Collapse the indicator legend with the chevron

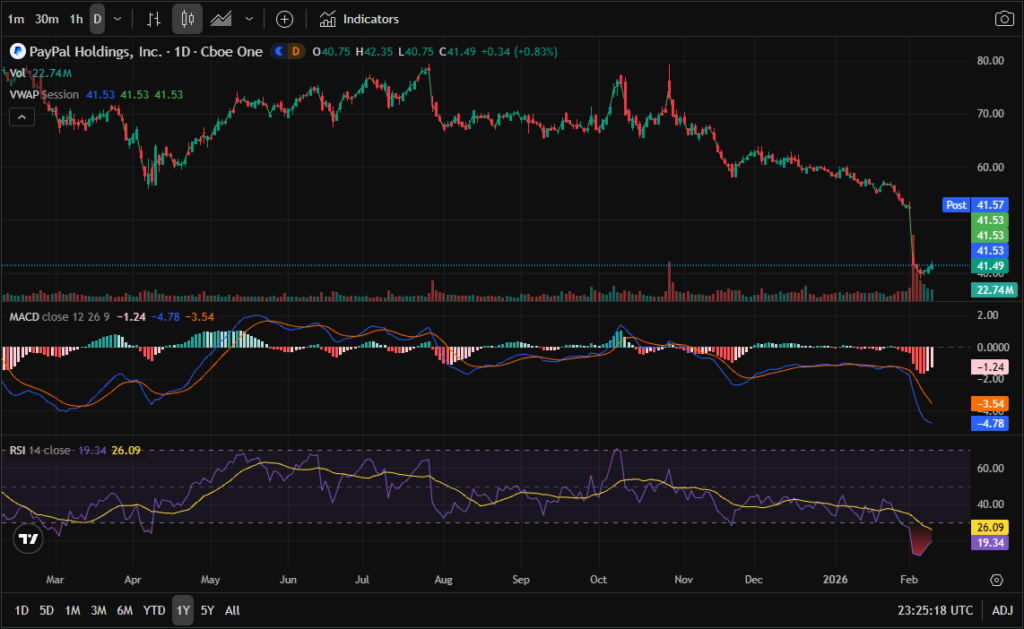pyautogui.click(x=20, y=117)
